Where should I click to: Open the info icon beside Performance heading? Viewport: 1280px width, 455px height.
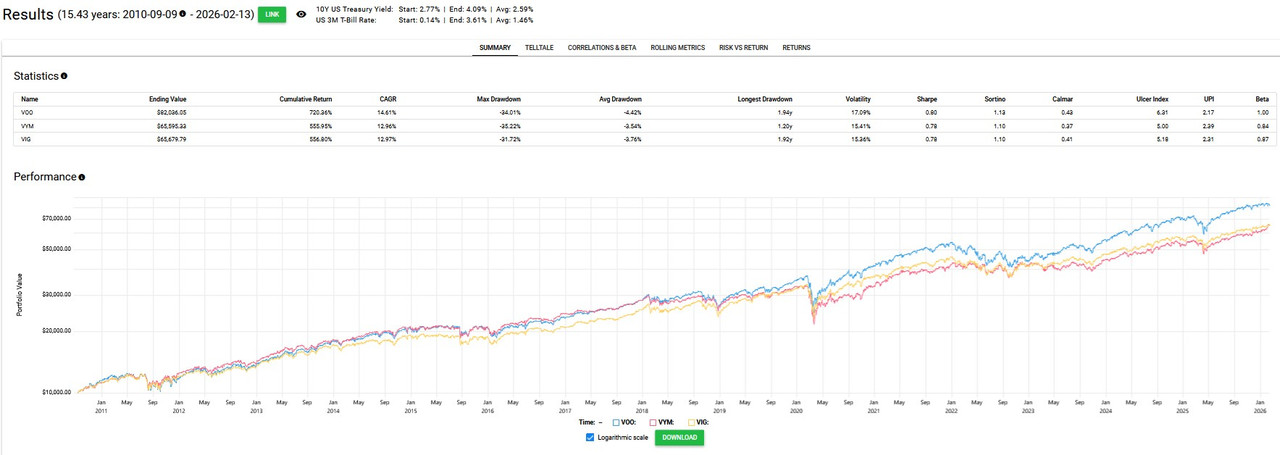tap(82, 177)
